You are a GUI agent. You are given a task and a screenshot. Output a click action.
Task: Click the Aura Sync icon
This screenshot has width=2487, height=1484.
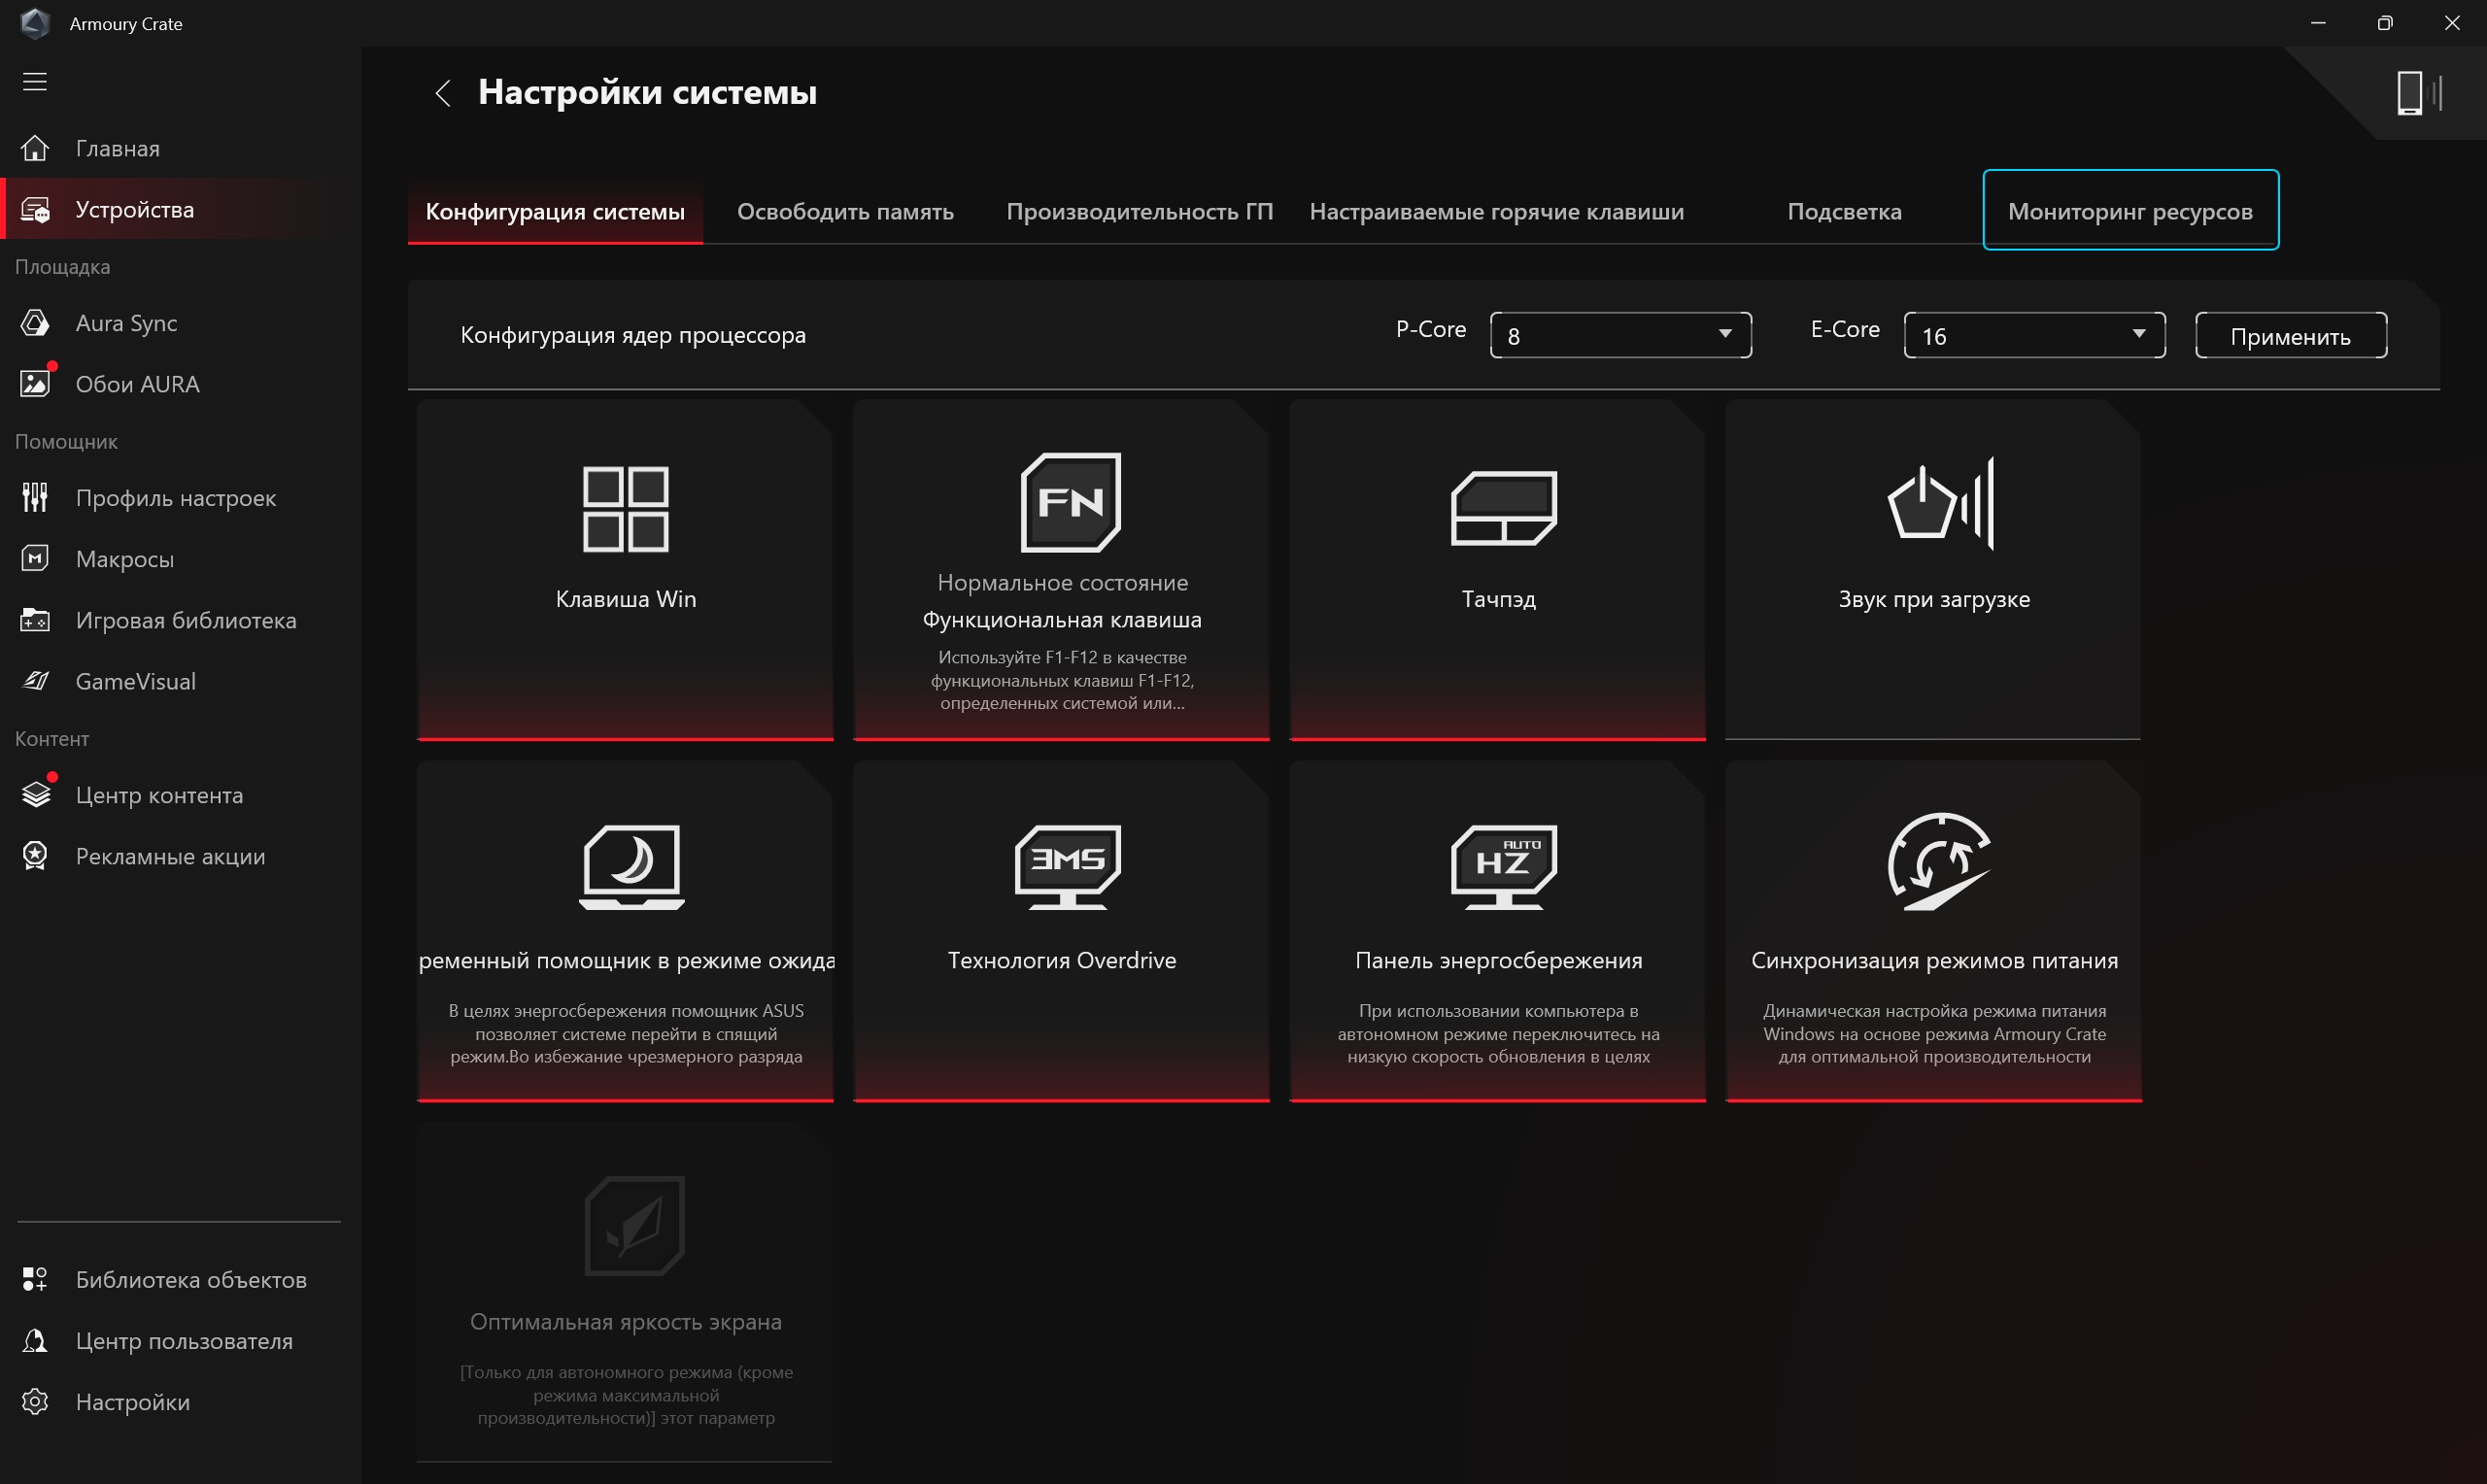(x=35, y=323)
